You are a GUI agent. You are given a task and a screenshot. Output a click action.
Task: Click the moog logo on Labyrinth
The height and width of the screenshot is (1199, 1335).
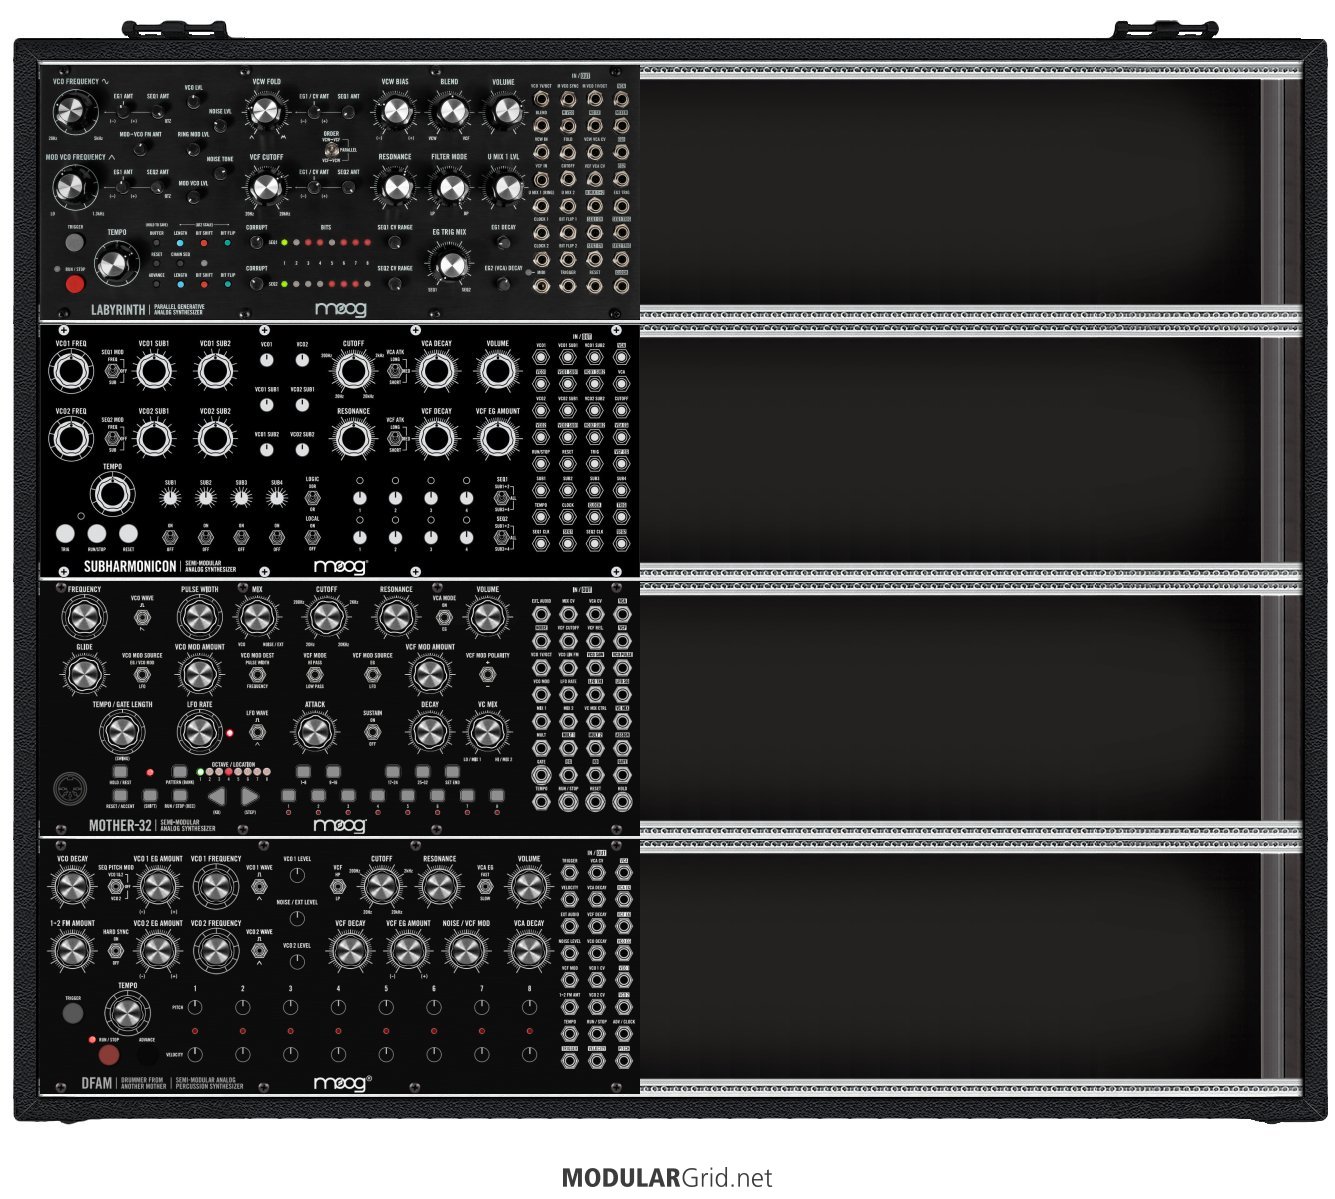pyautogui.click(x=340, y=309)
